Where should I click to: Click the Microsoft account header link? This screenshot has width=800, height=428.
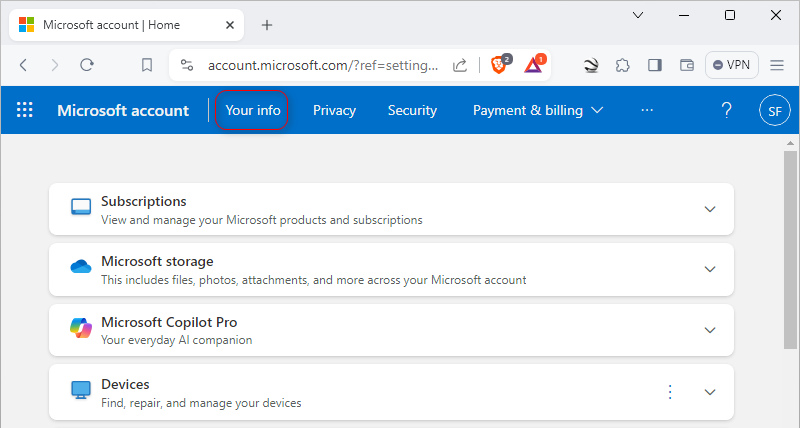tap(123, 111)
